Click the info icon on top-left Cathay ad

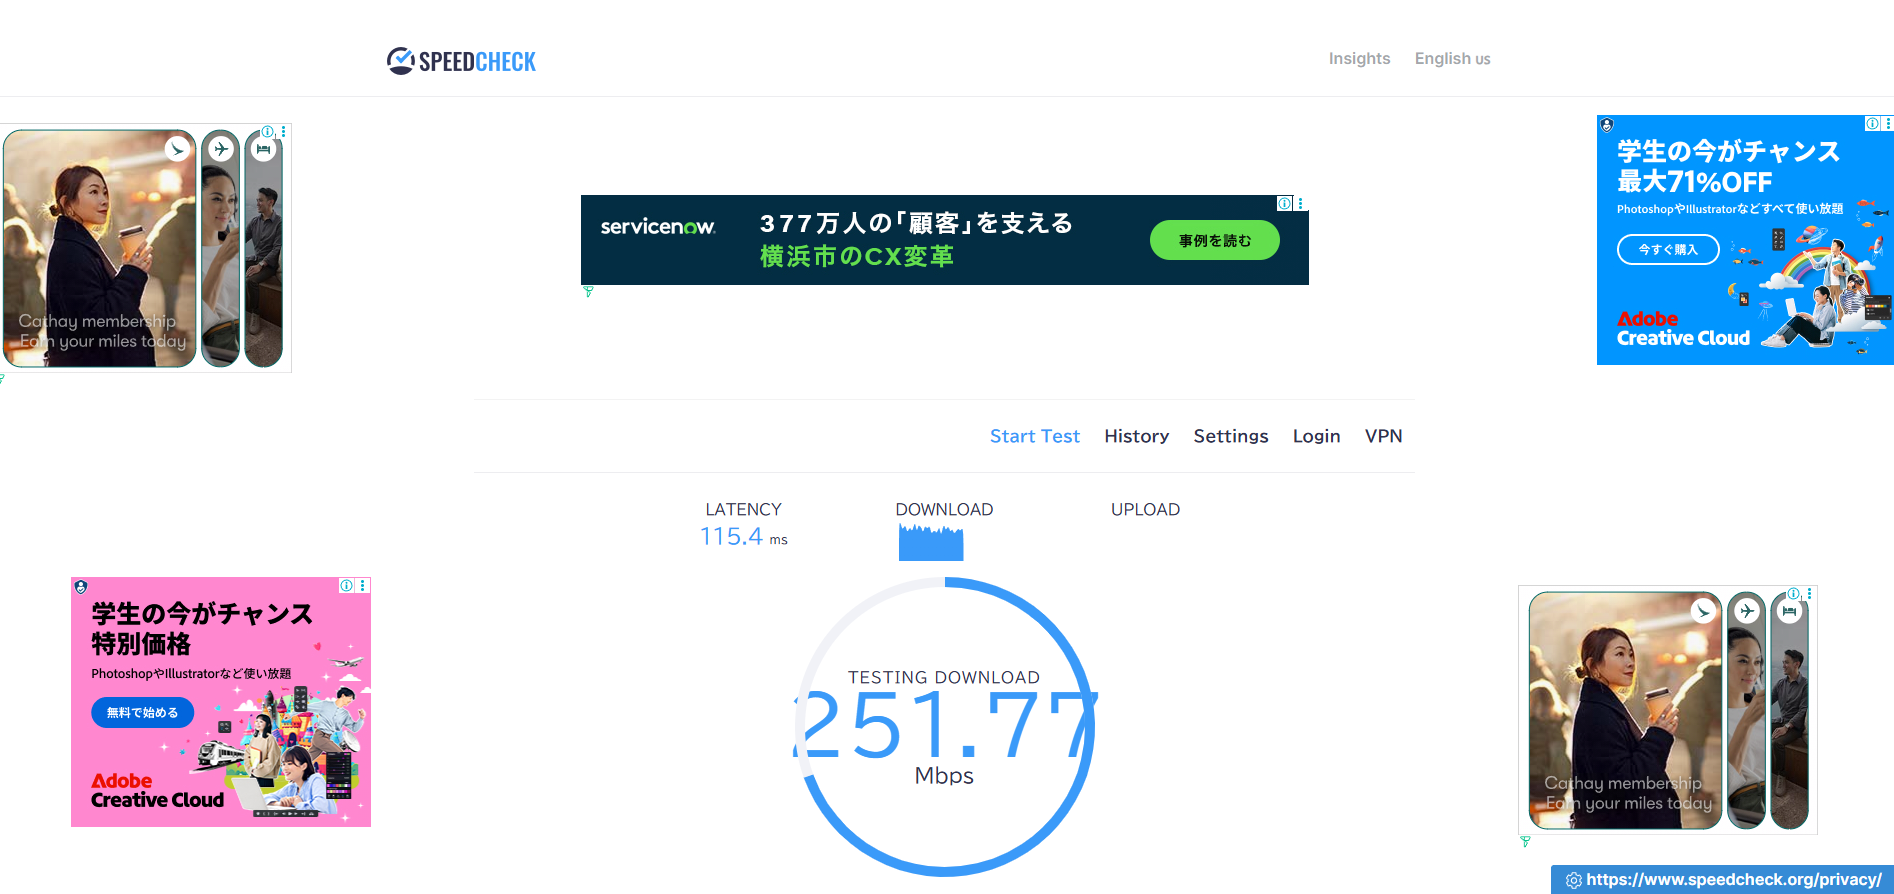(267, 132)
